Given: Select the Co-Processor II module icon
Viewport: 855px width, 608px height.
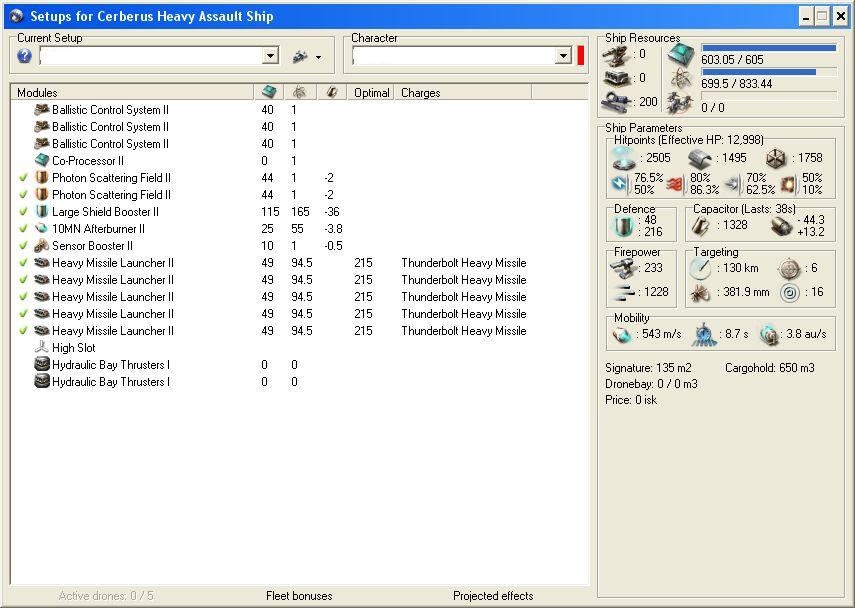Looking at the screenshot, I should [x=42, y=160].
